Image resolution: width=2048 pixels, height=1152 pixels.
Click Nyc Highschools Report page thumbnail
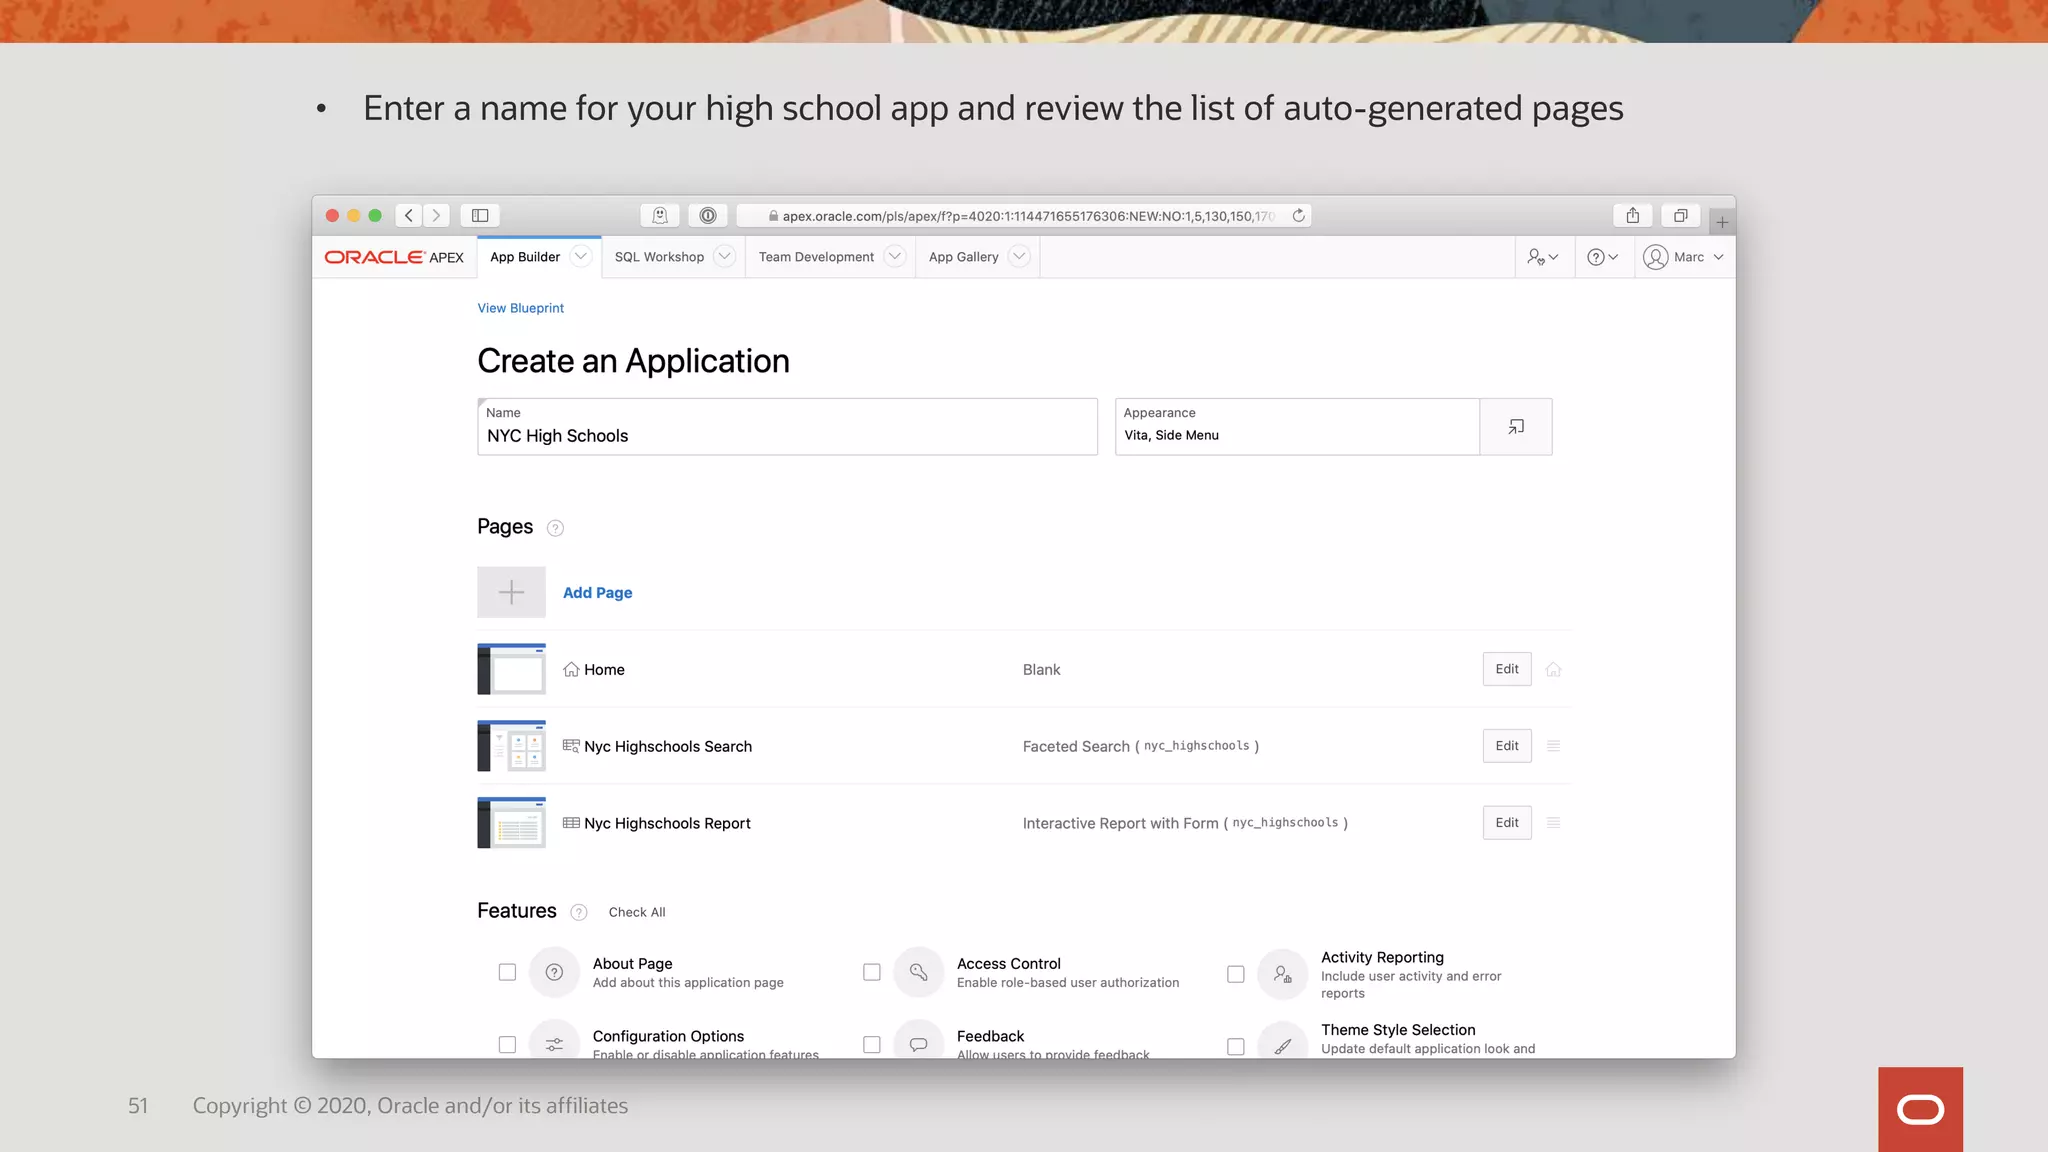[x=511, y=823]
